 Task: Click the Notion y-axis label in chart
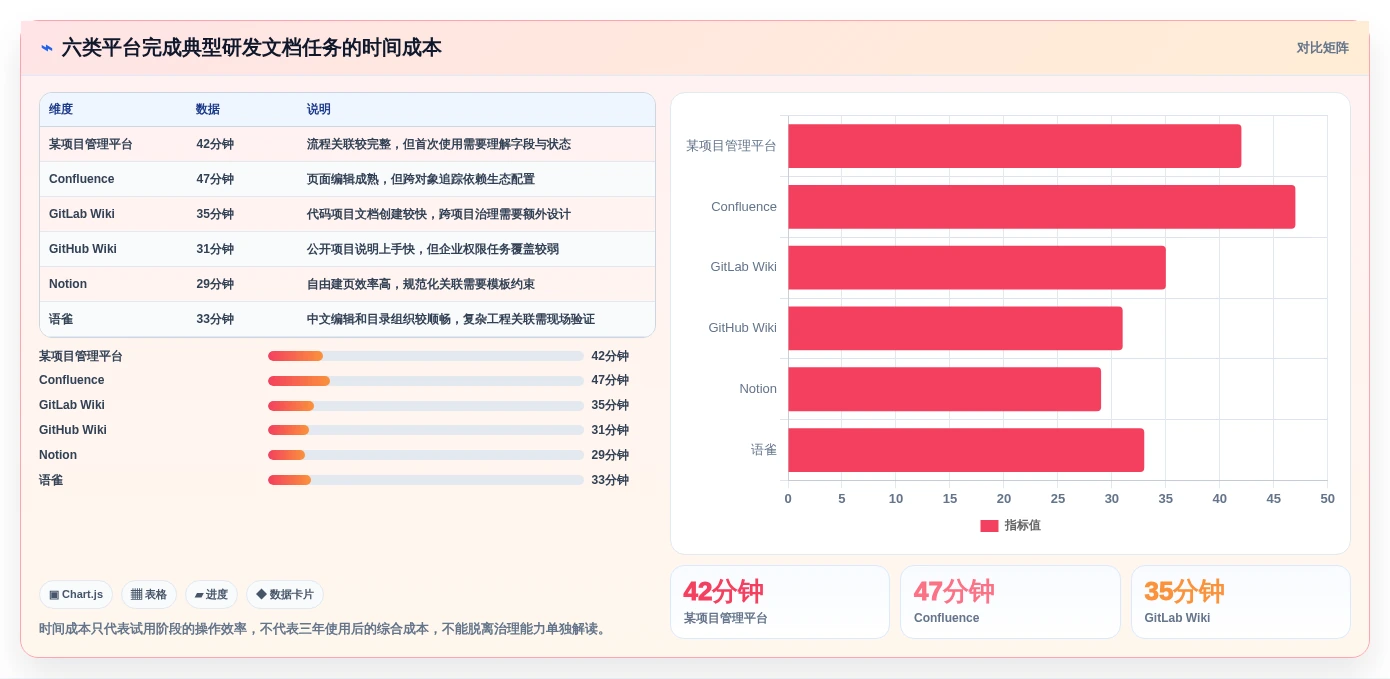[758, 389]
